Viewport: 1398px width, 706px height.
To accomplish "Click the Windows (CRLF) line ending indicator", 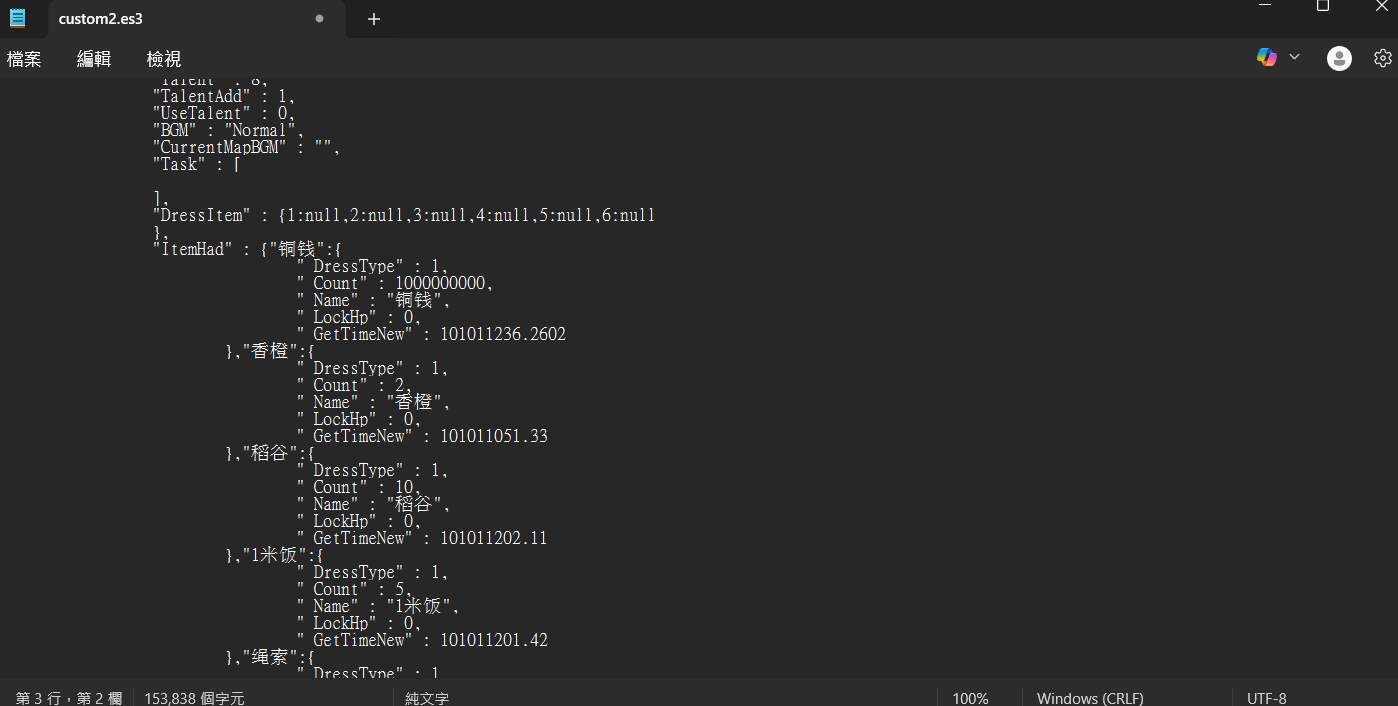I will pyautogui.click(x=1090, y=698).
